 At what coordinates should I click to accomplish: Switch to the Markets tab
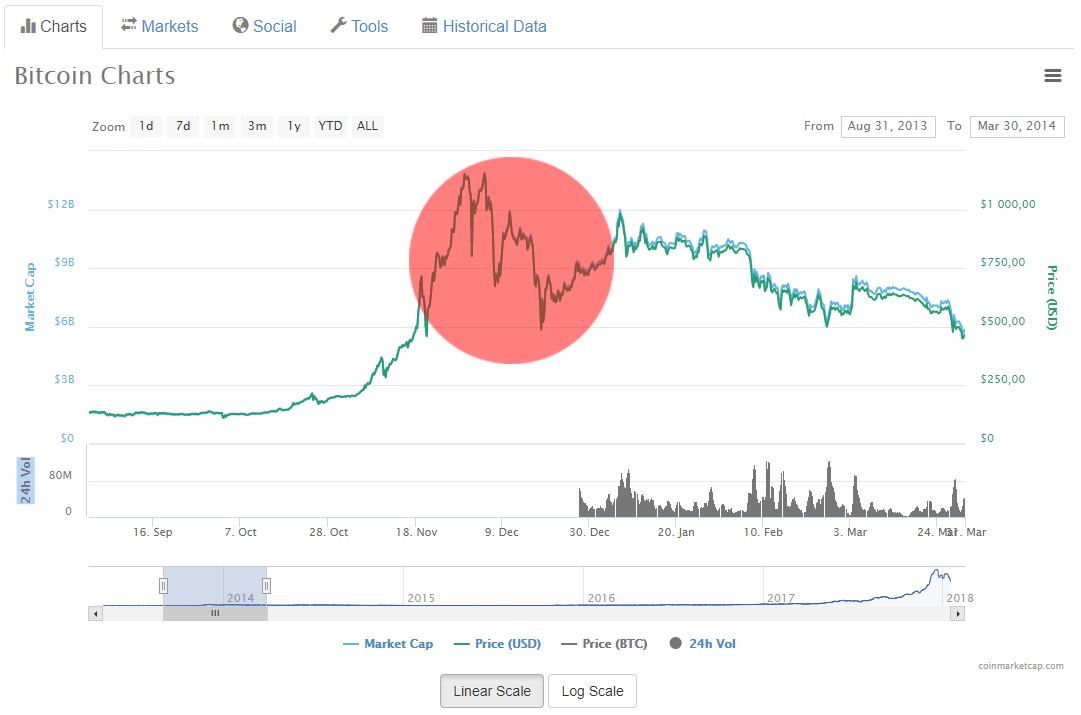pos(160,26)
